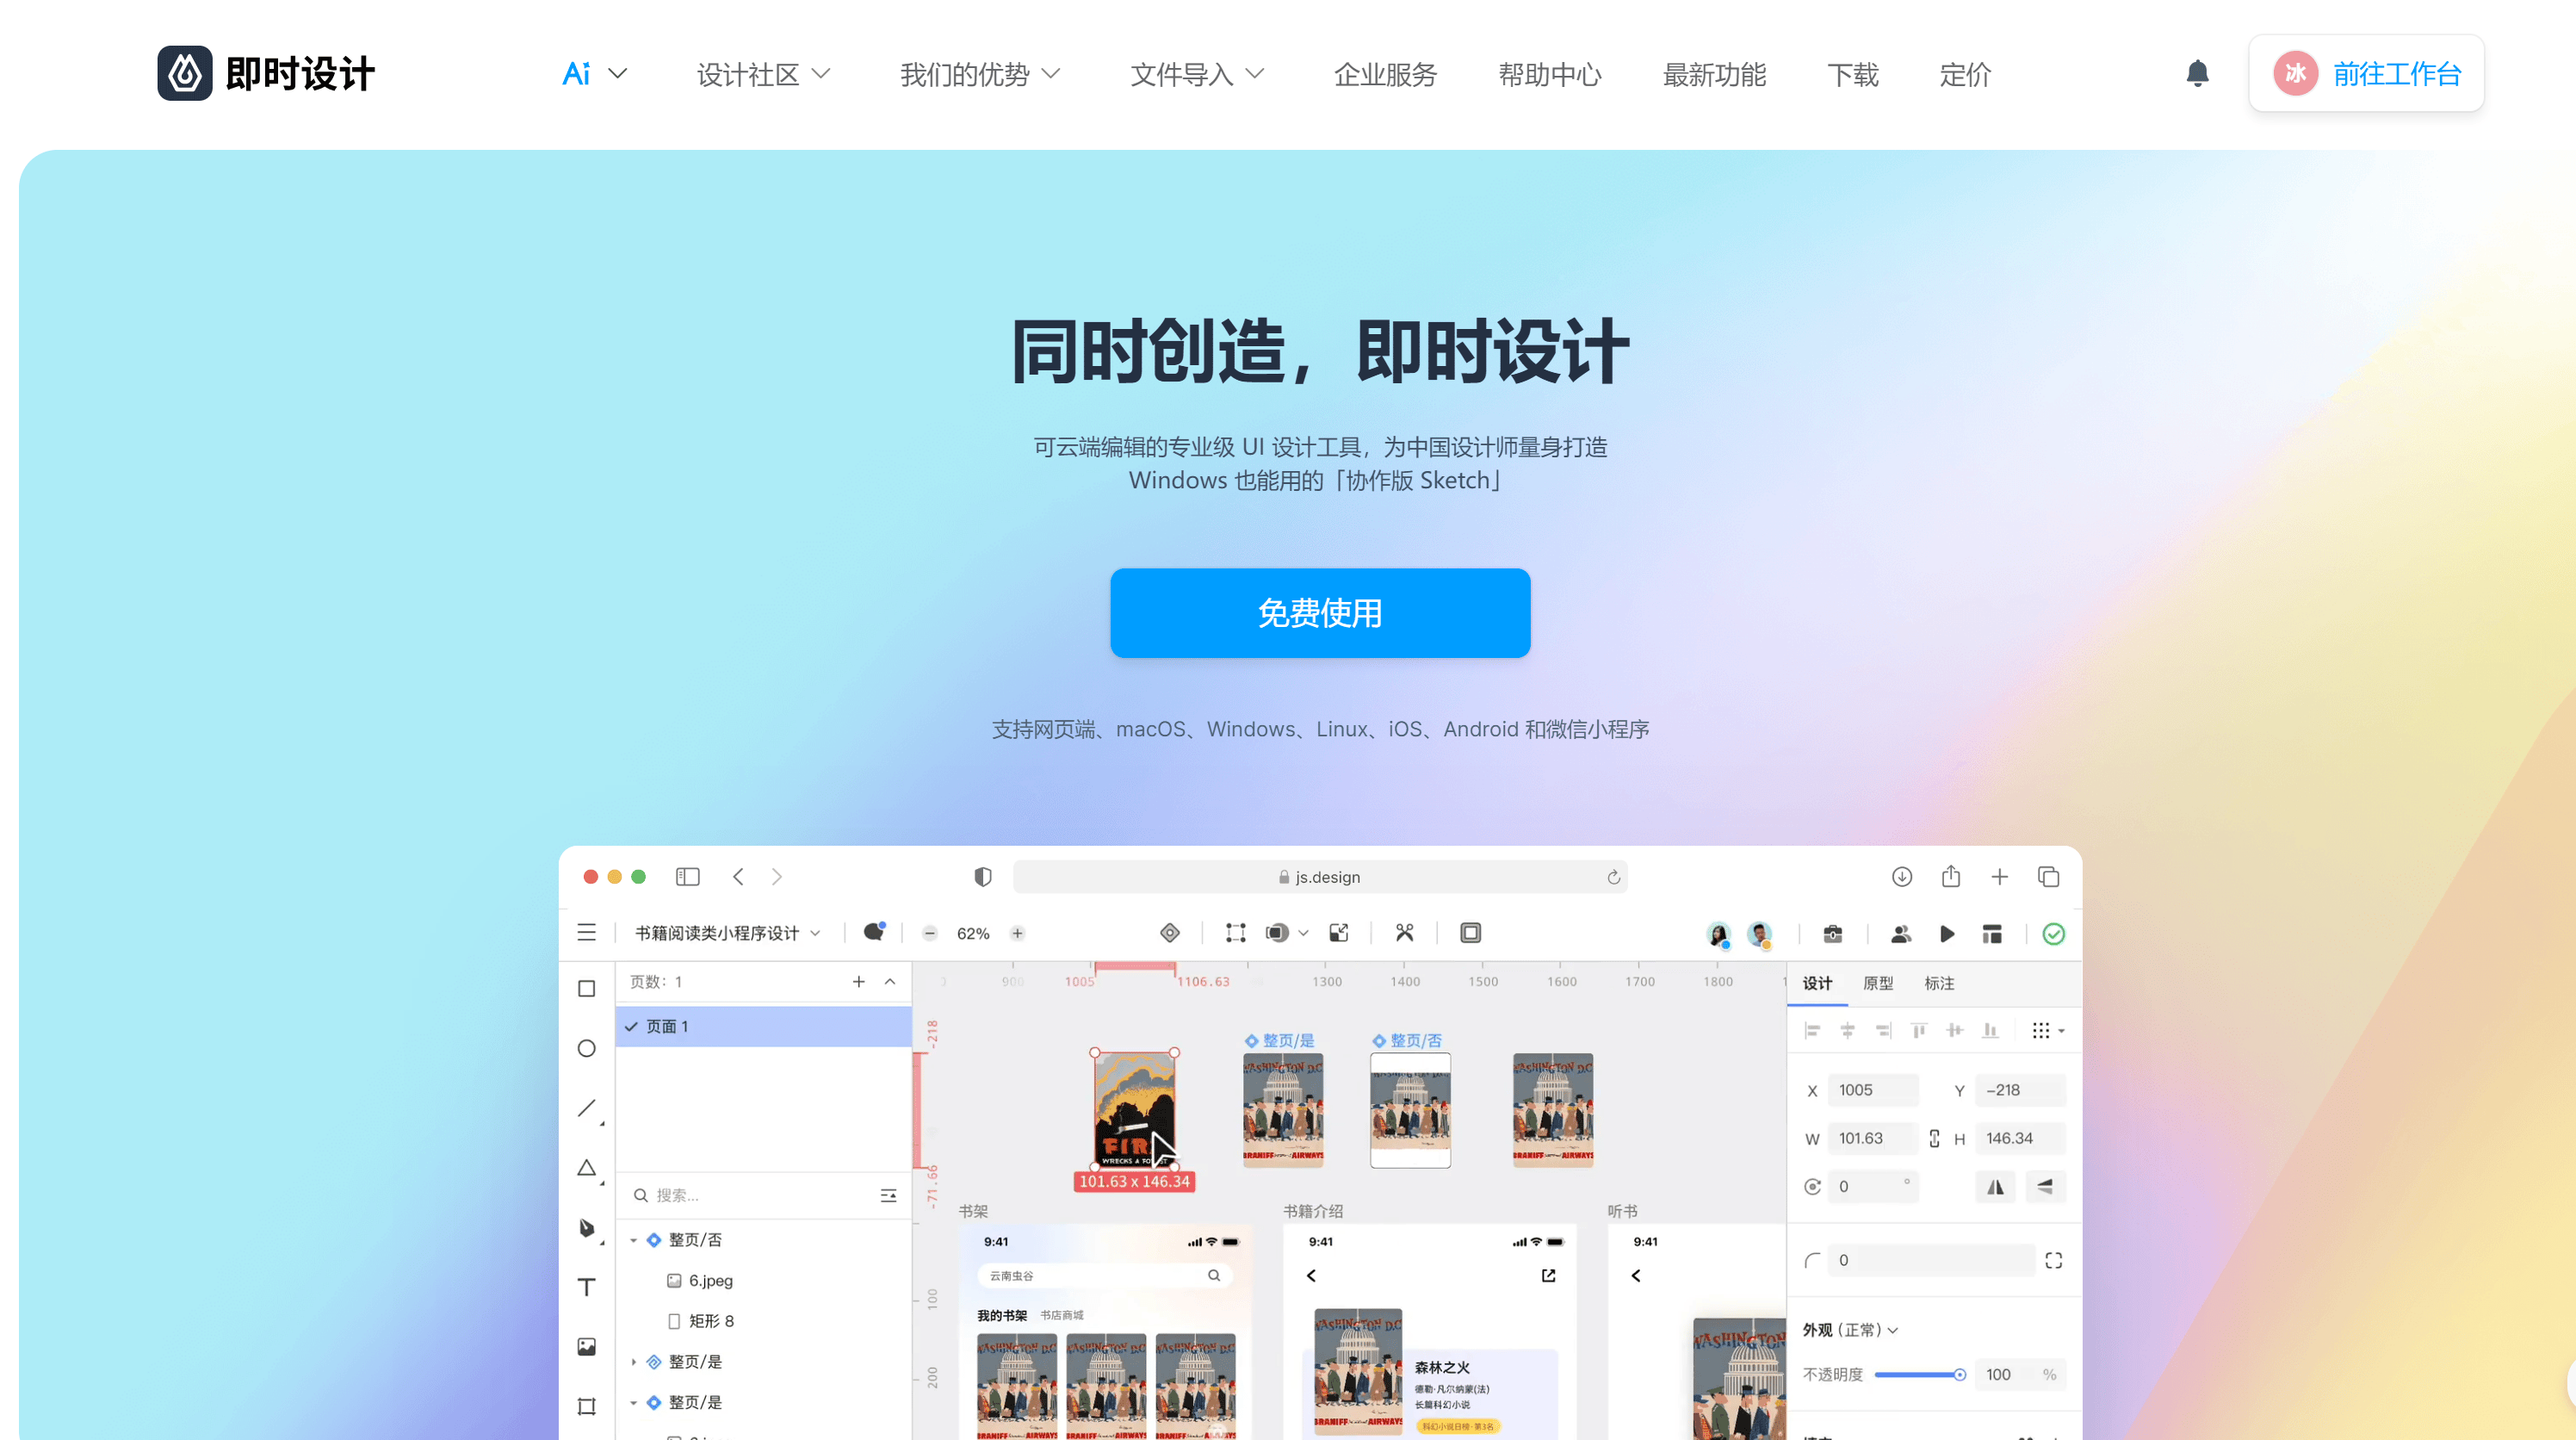2576x1440 pixels.
Task: Play the prototype preview
Action: (1947, 933)
